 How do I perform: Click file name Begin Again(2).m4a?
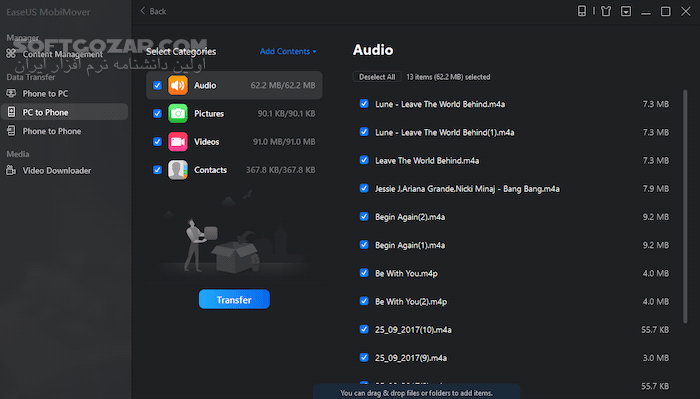coord(410,217)
